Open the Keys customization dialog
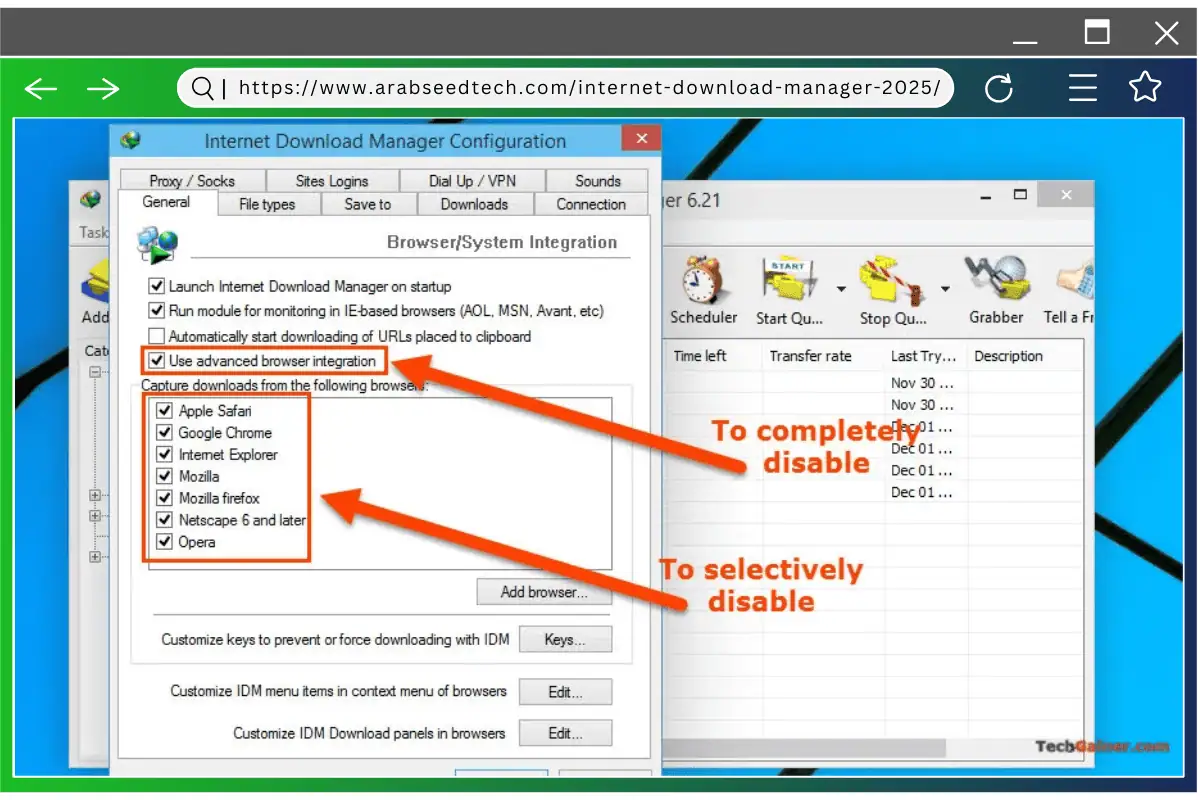 (565, 639)
